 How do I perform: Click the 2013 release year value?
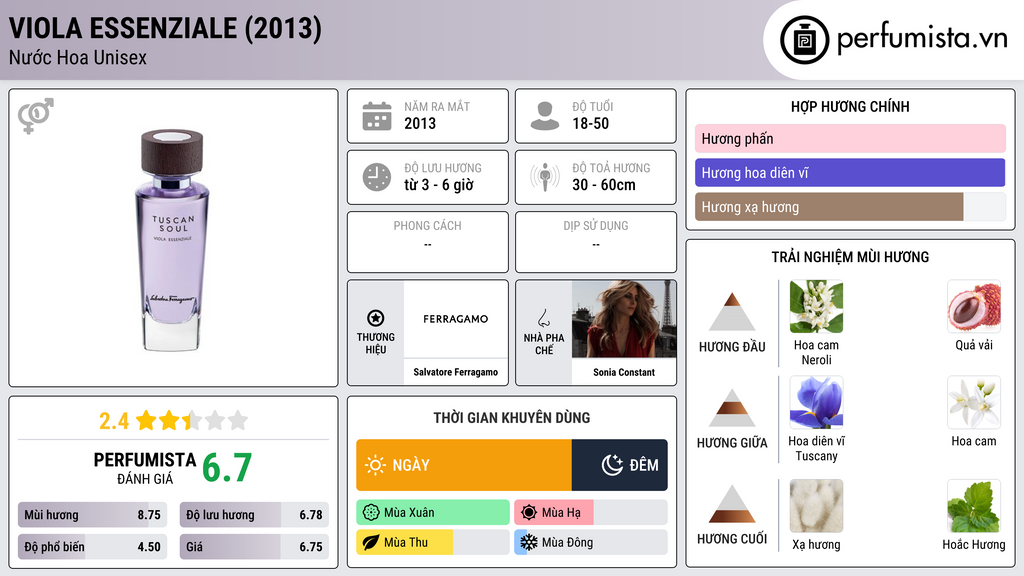pos(420,123)
